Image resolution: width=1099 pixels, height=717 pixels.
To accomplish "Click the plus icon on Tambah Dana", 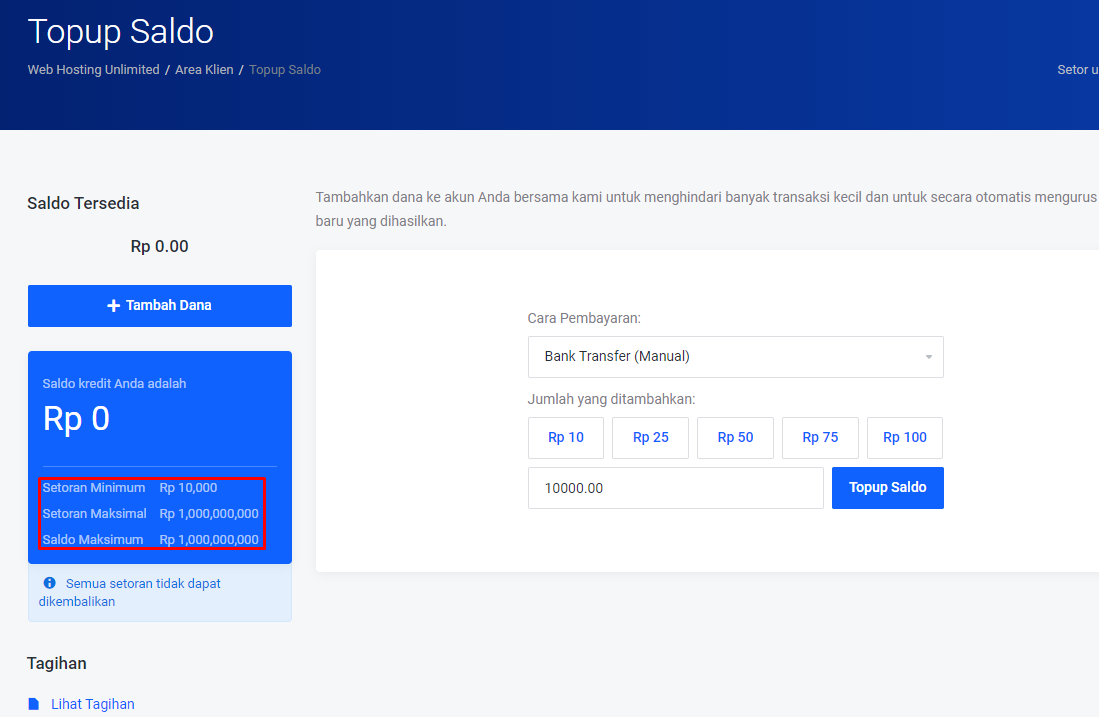I will point(114,306).
